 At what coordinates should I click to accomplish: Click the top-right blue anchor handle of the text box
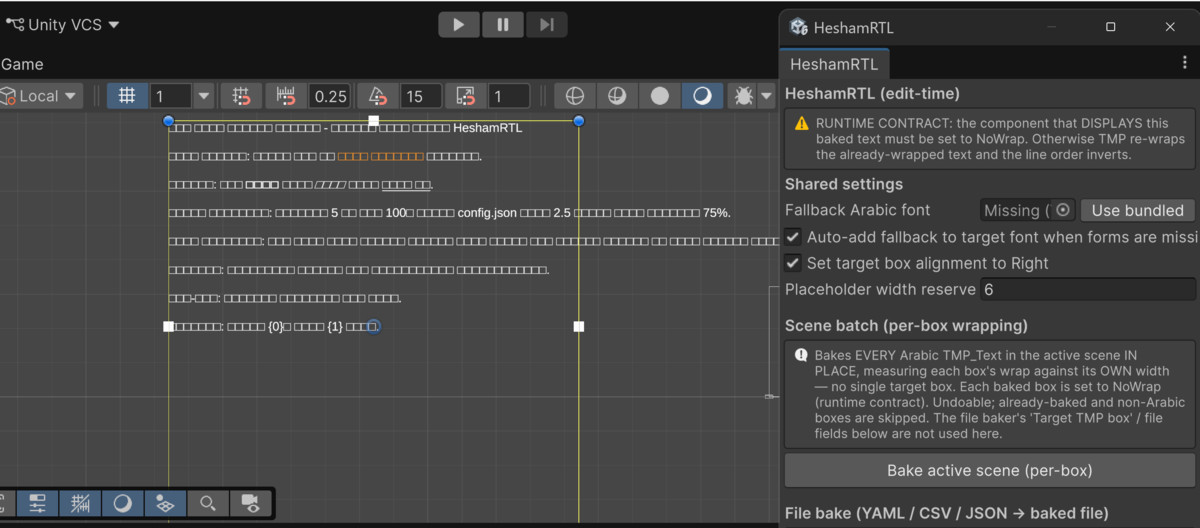click(x=579, y=121)
